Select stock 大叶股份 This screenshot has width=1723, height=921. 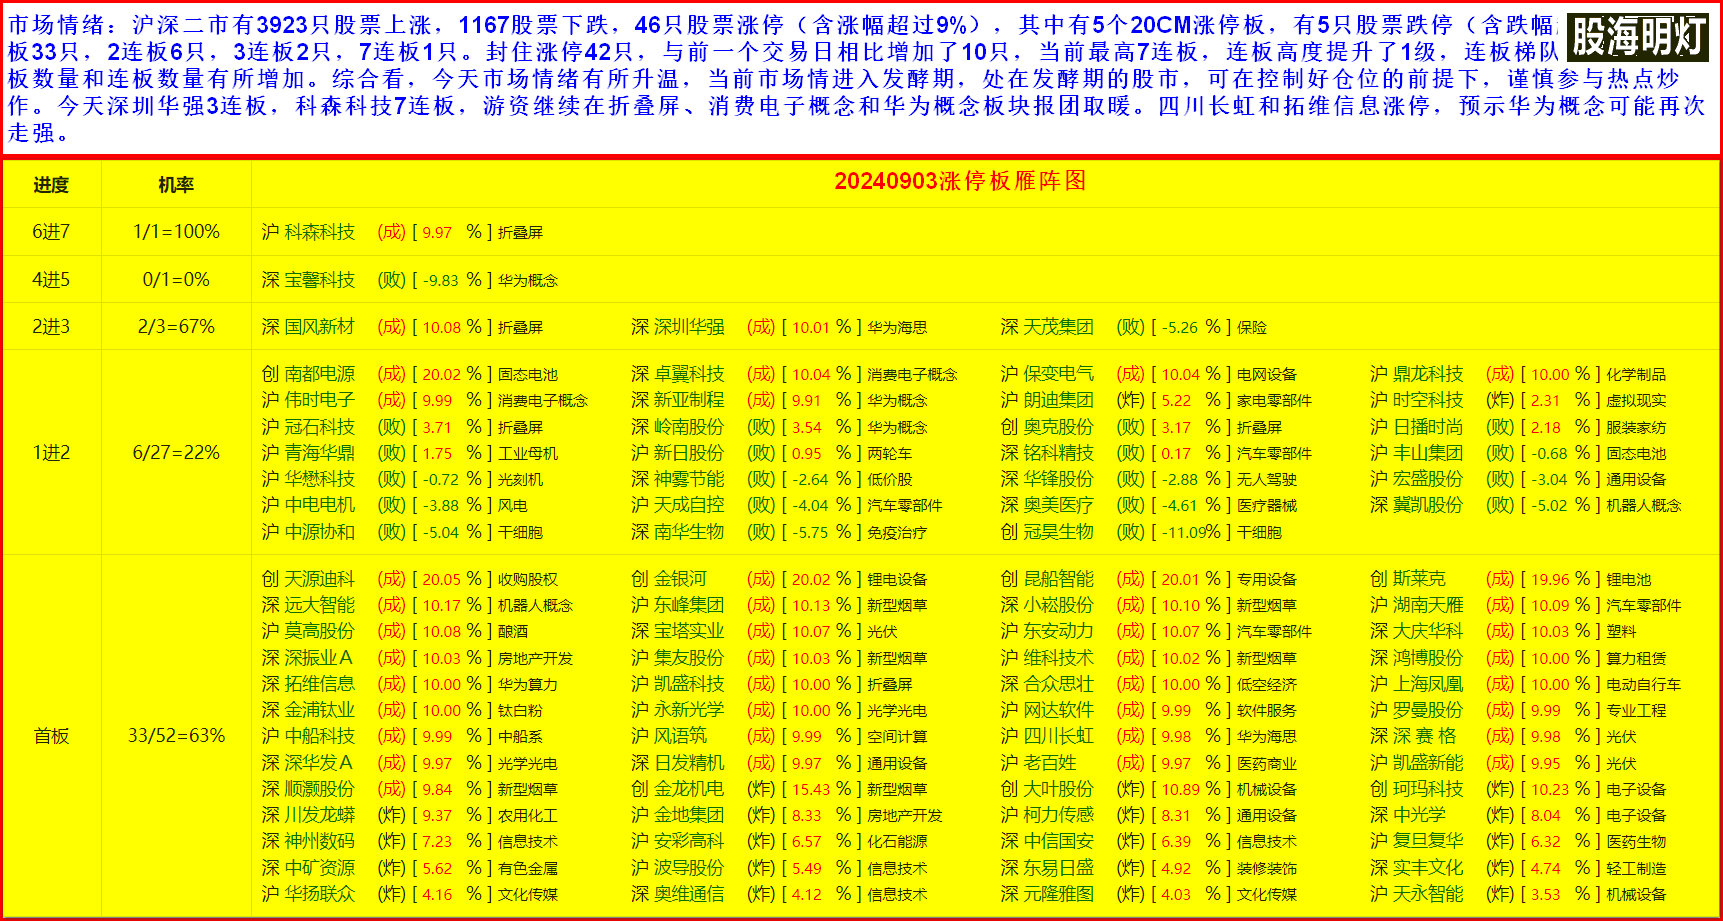[x=1059, y=789]
